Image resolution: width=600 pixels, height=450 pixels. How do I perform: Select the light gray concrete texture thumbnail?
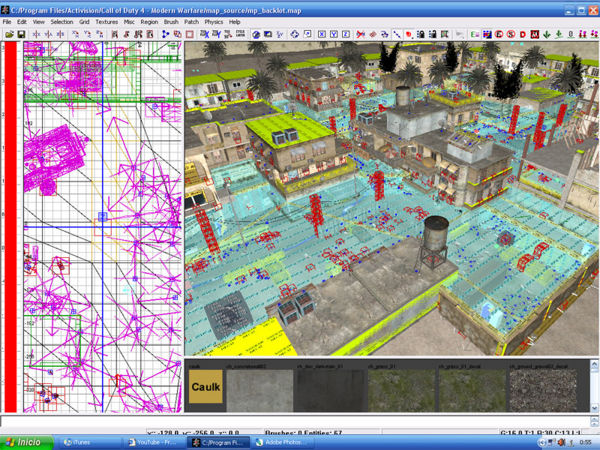pos(260,390)
